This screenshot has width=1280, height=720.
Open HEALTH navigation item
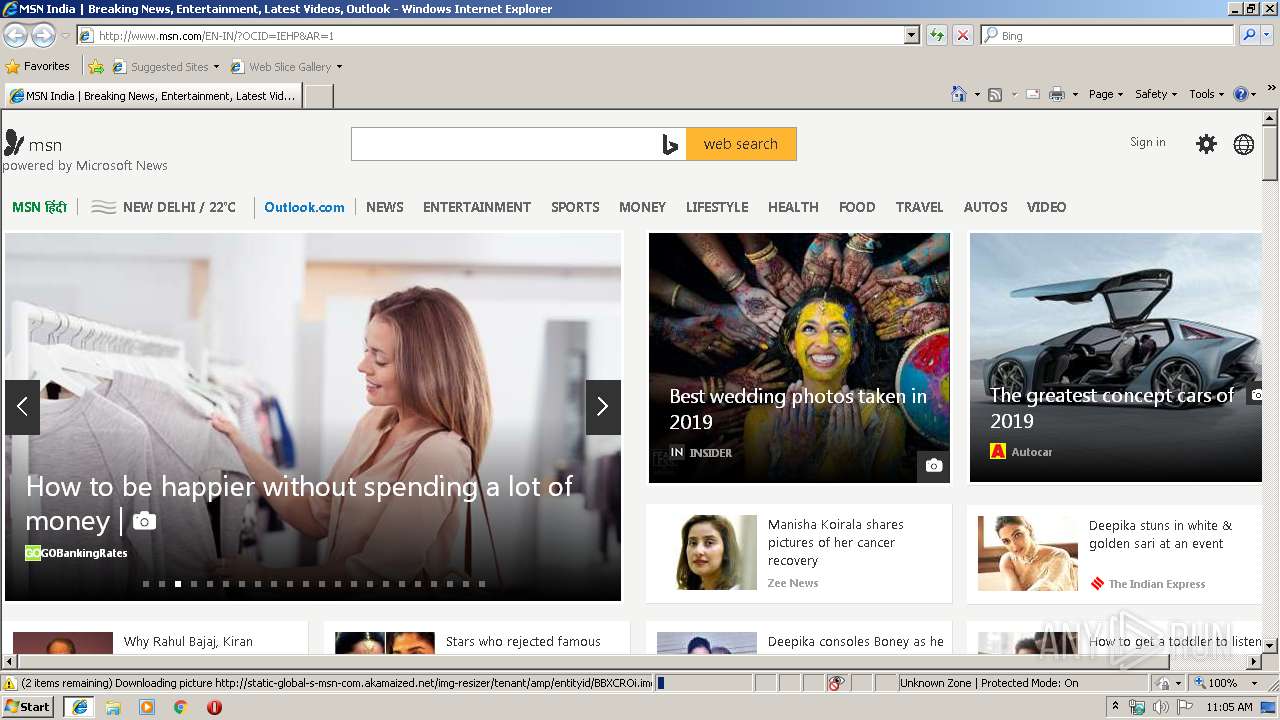[x=793, y=207]
